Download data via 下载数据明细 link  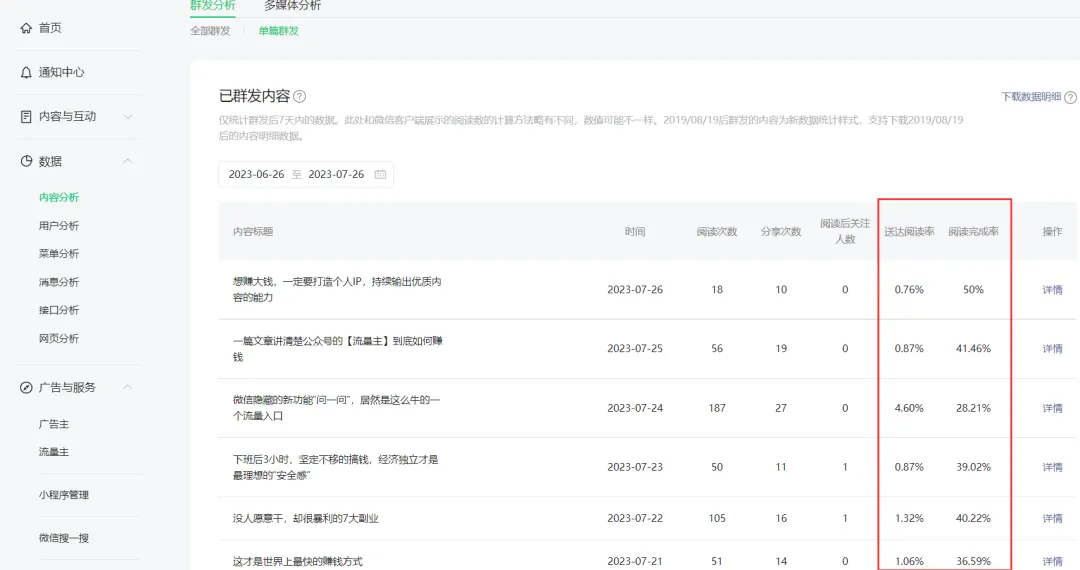tap(1030, 97)
